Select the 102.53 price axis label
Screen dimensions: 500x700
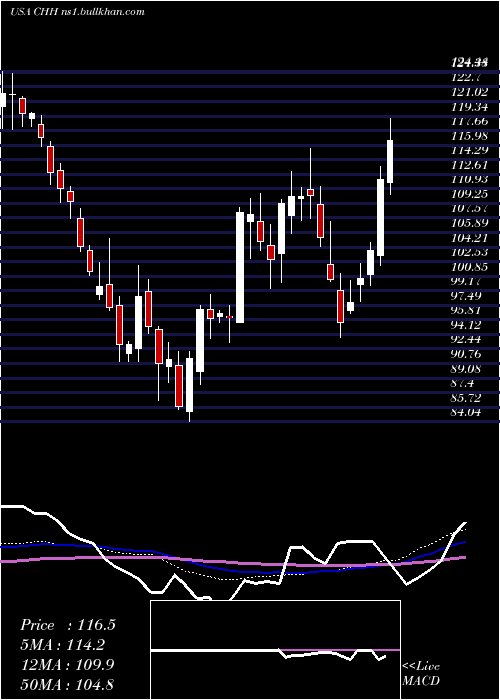click(470, 252)
